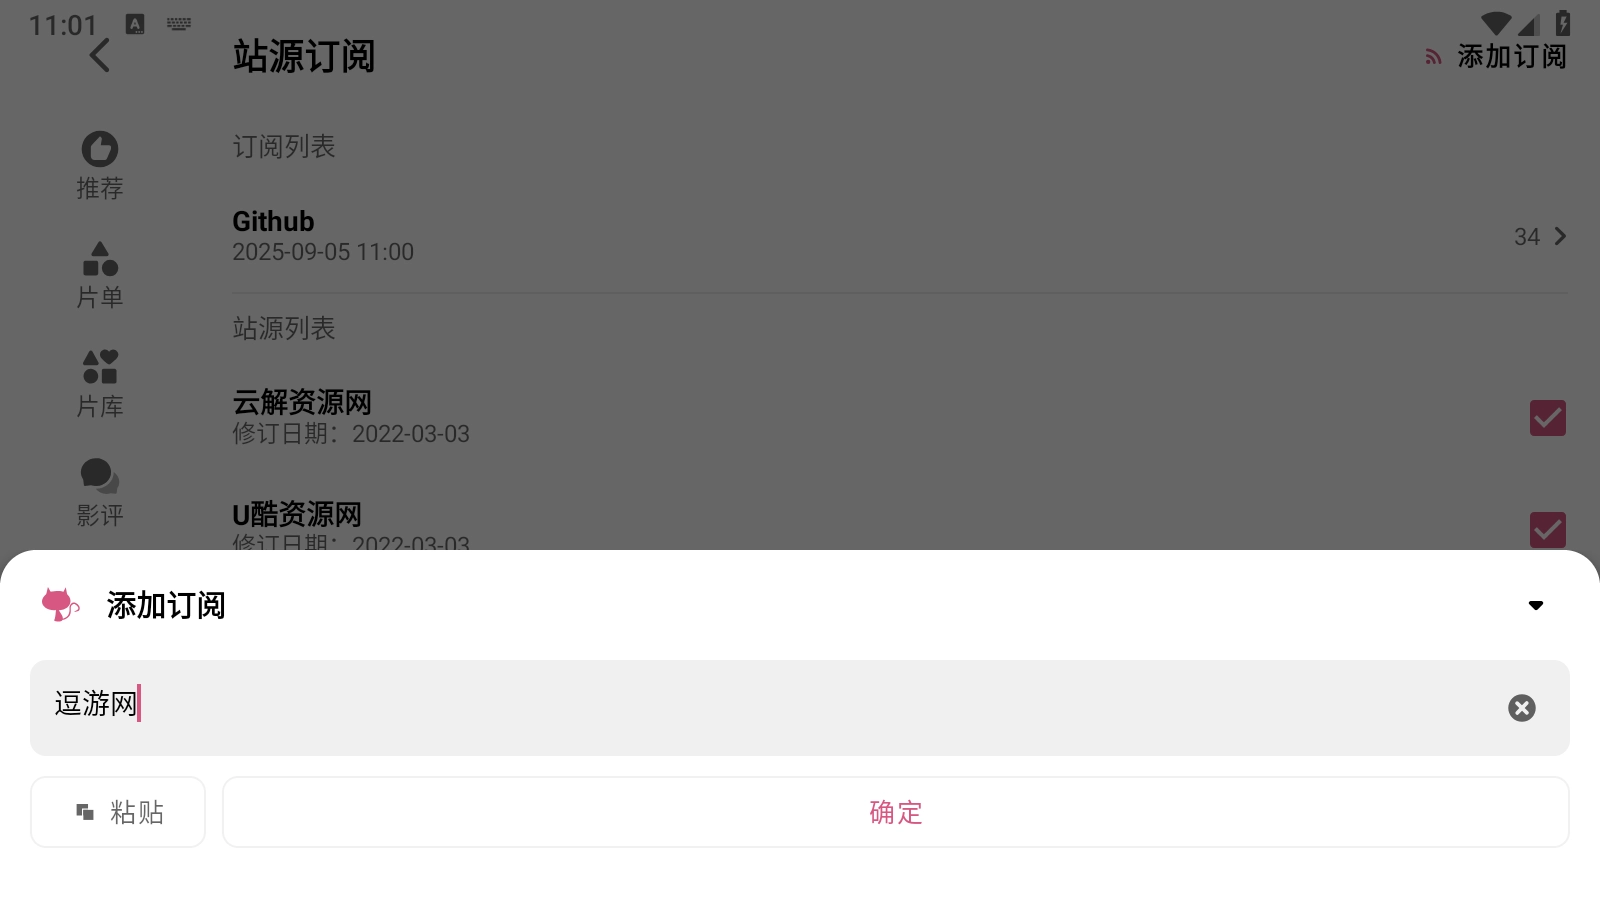The width and height of the screenshot is (1600, 900).
Task: Open the 片库 library icon in sidebar
Action: [x=100, y=367]
